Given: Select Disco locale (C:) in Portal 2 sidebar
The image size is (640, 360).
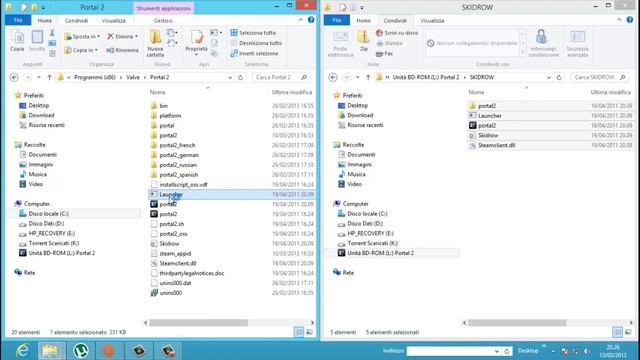Looking at the screenshot, I should [48, 213].
